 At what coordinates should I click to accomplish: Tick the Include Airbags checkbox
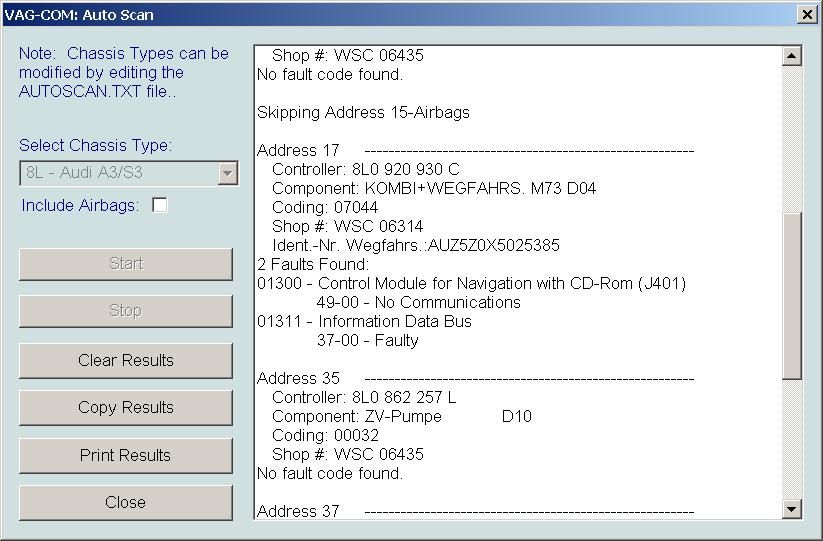point(160,205)
